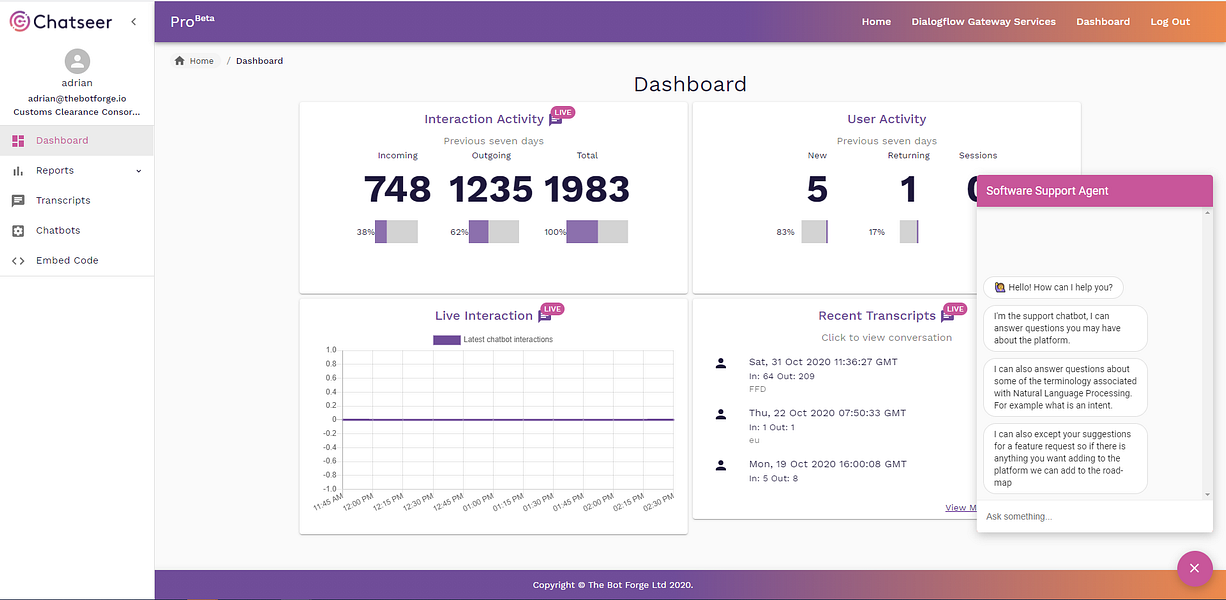1226x600 pixels.
Task: Open the Chatbots sidebar item
Action: (77, 230)
